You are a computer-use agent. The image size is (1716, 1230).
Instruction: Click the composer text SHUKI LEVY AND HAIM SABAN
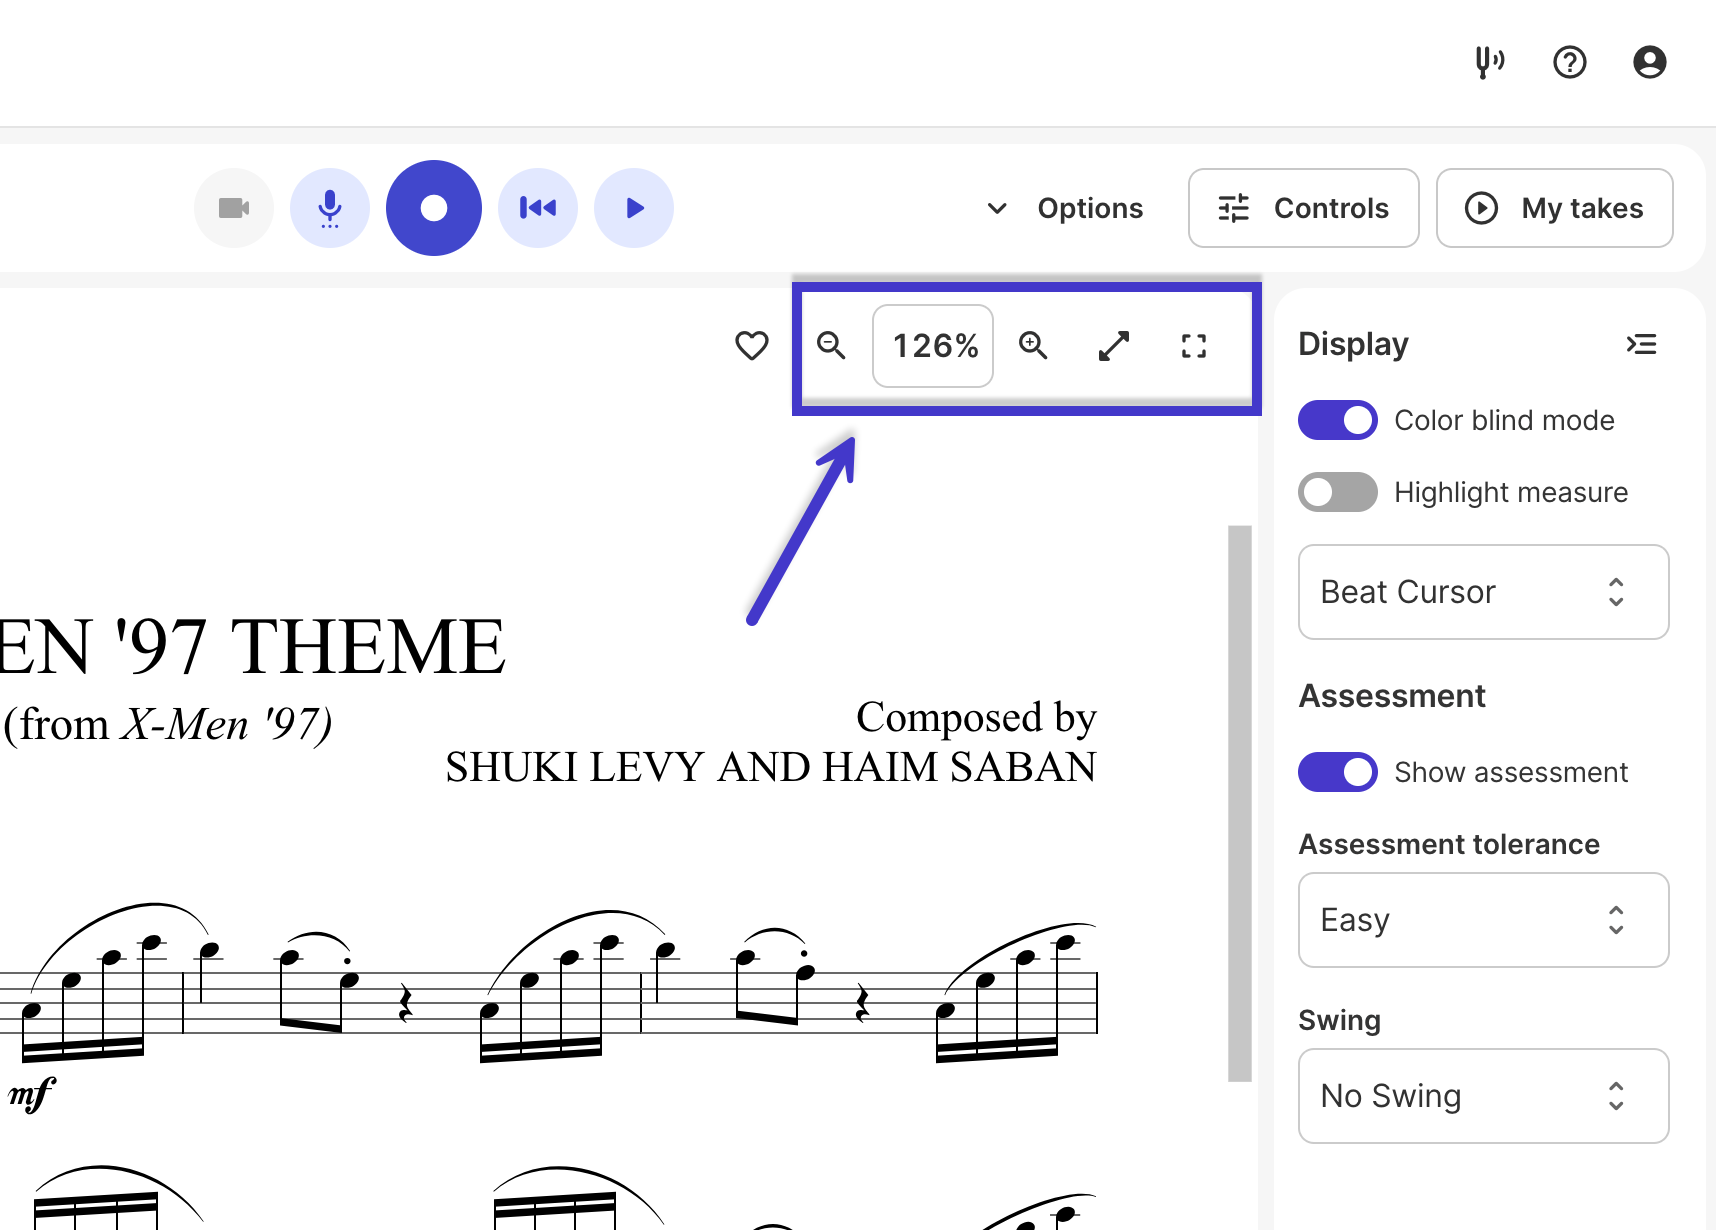click(x=771, y=767)
